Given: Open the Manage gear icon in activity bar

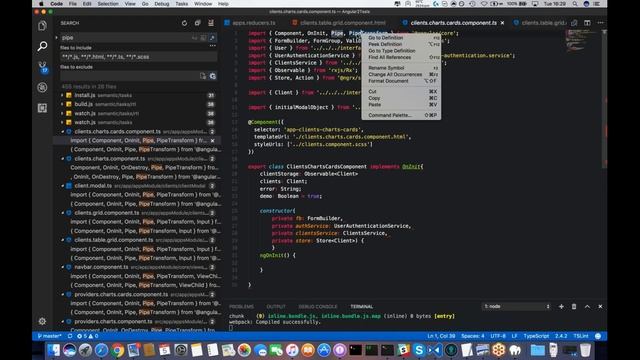Looking at the screenshot, I should click(x=42, y=321).
